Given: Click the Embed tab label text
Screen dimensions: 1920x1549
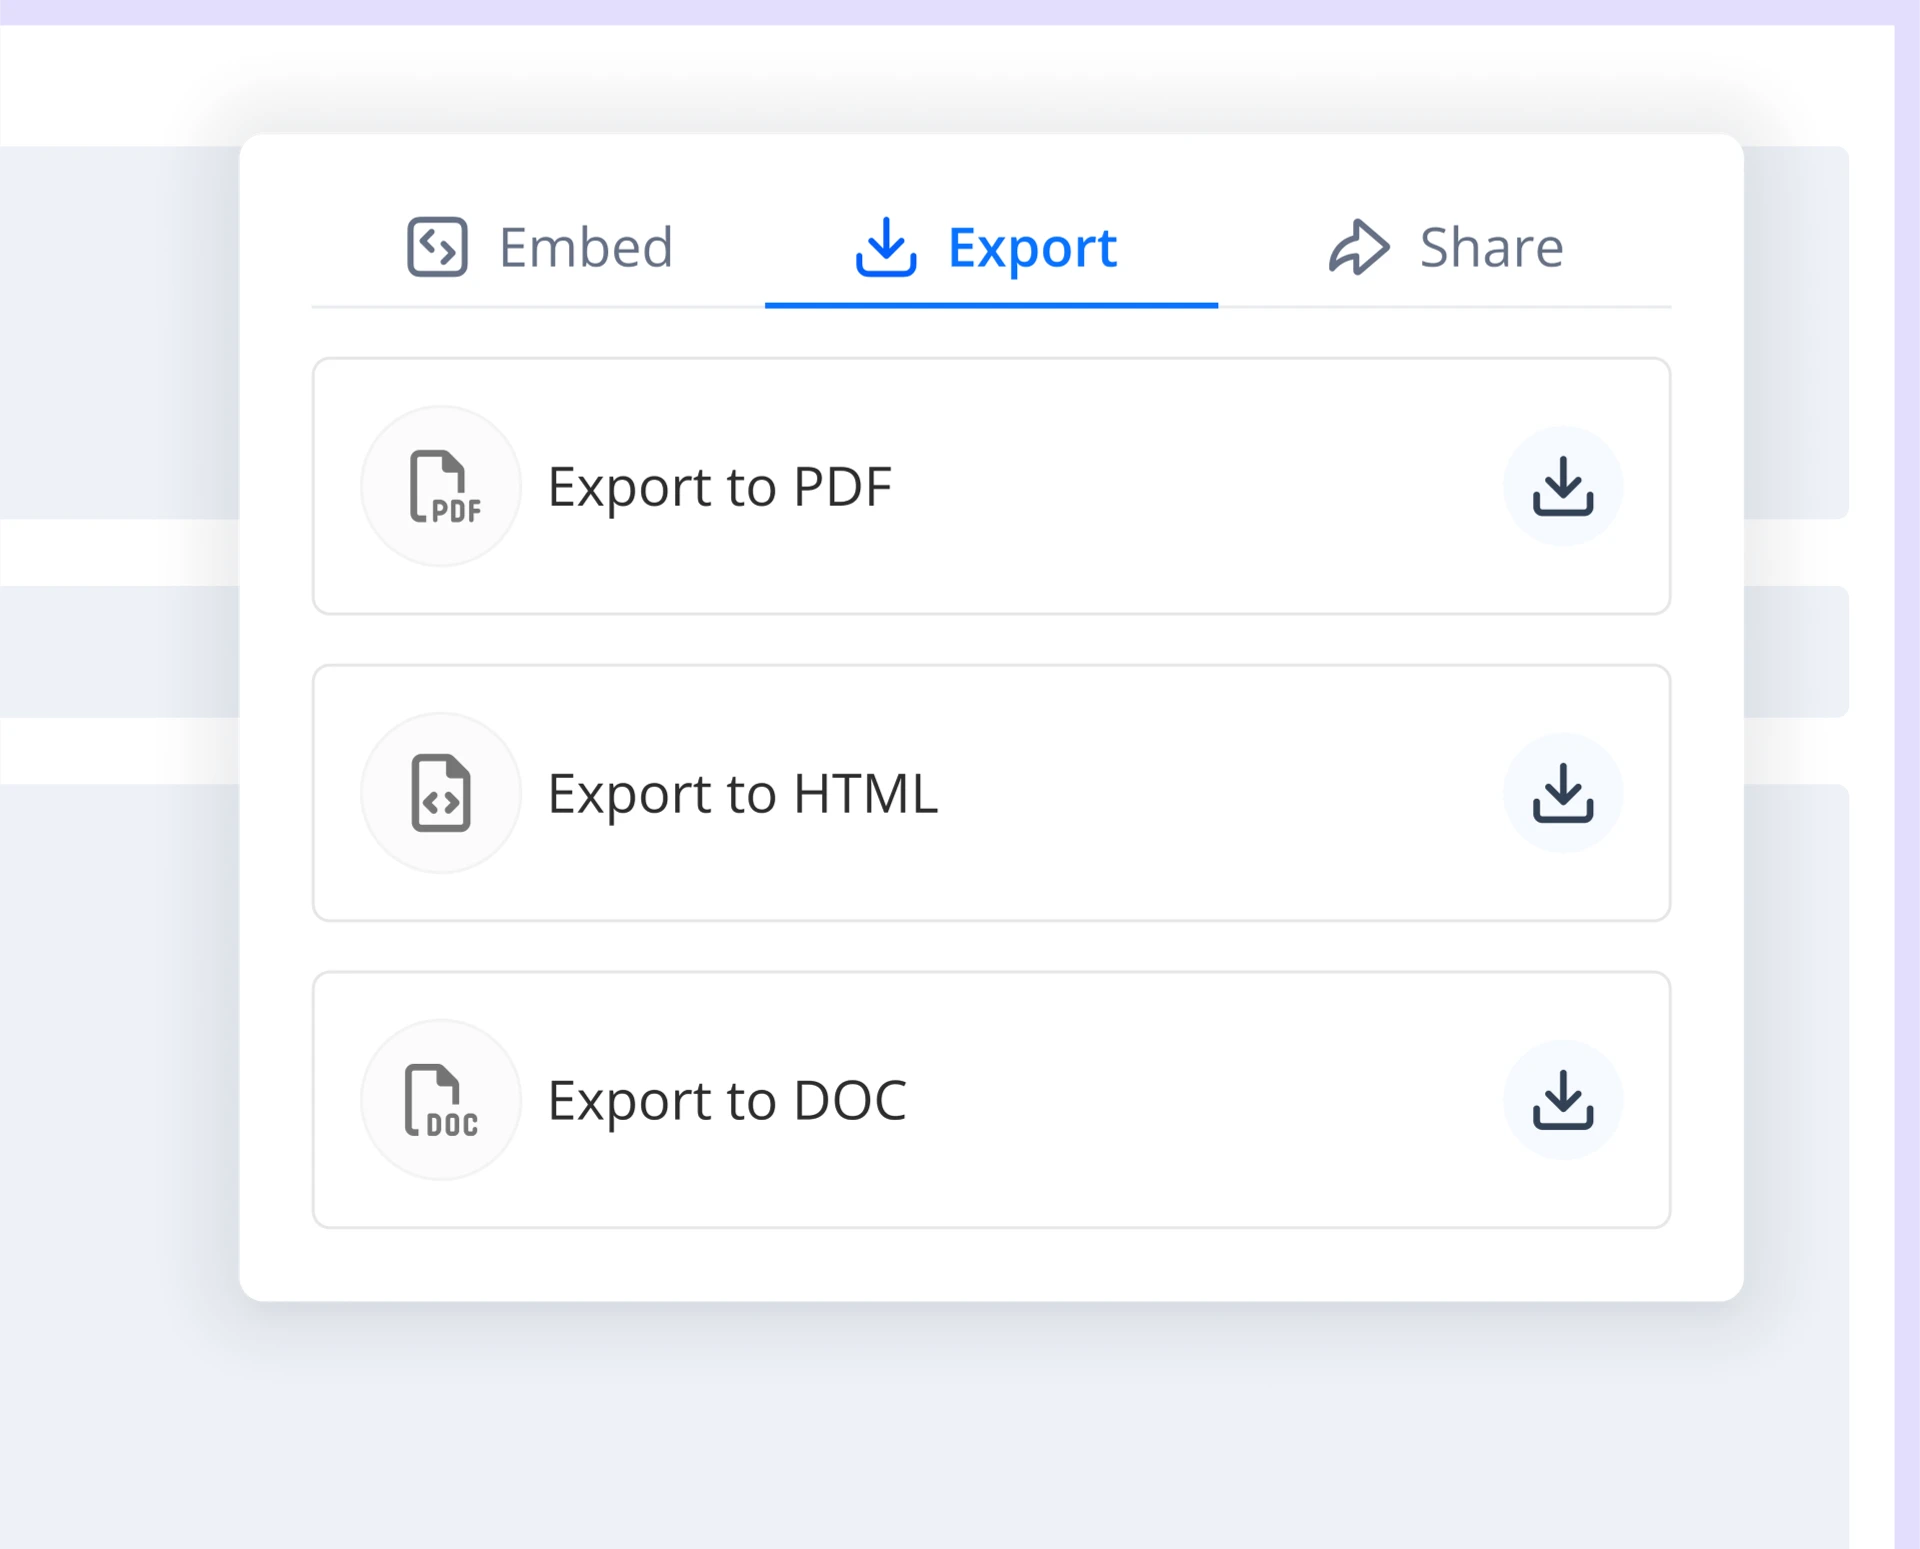Looking at the screenshot, I should pos(586,247).
